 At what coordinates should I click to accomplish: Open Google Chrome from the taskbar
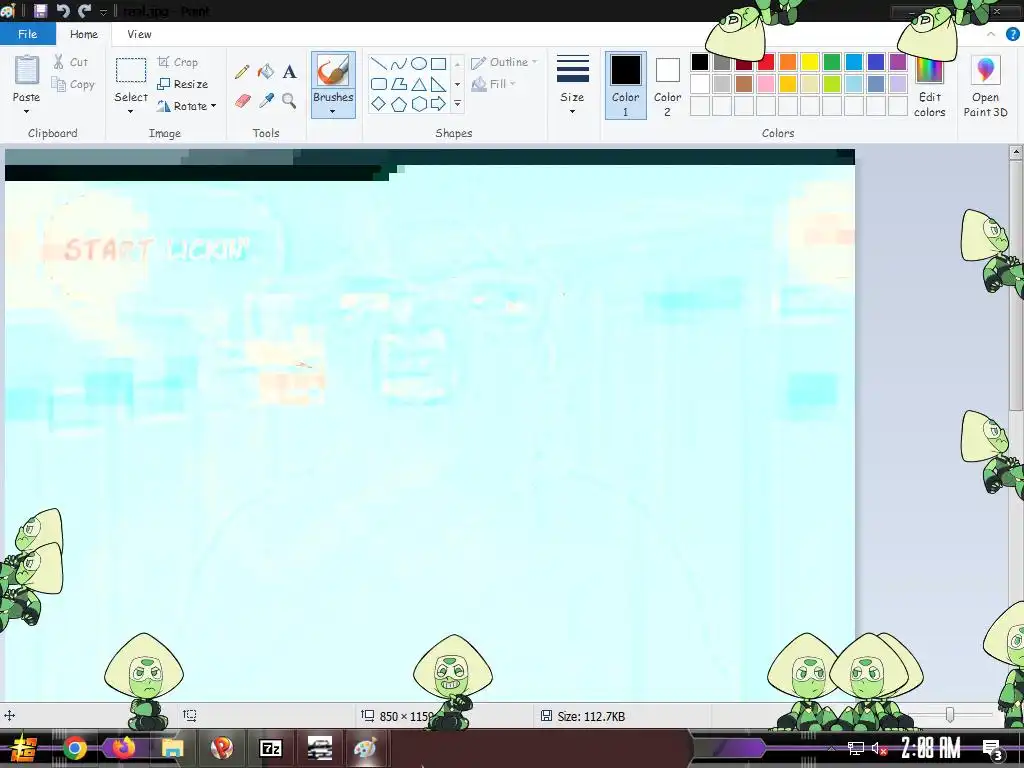[x=74, y=748]
